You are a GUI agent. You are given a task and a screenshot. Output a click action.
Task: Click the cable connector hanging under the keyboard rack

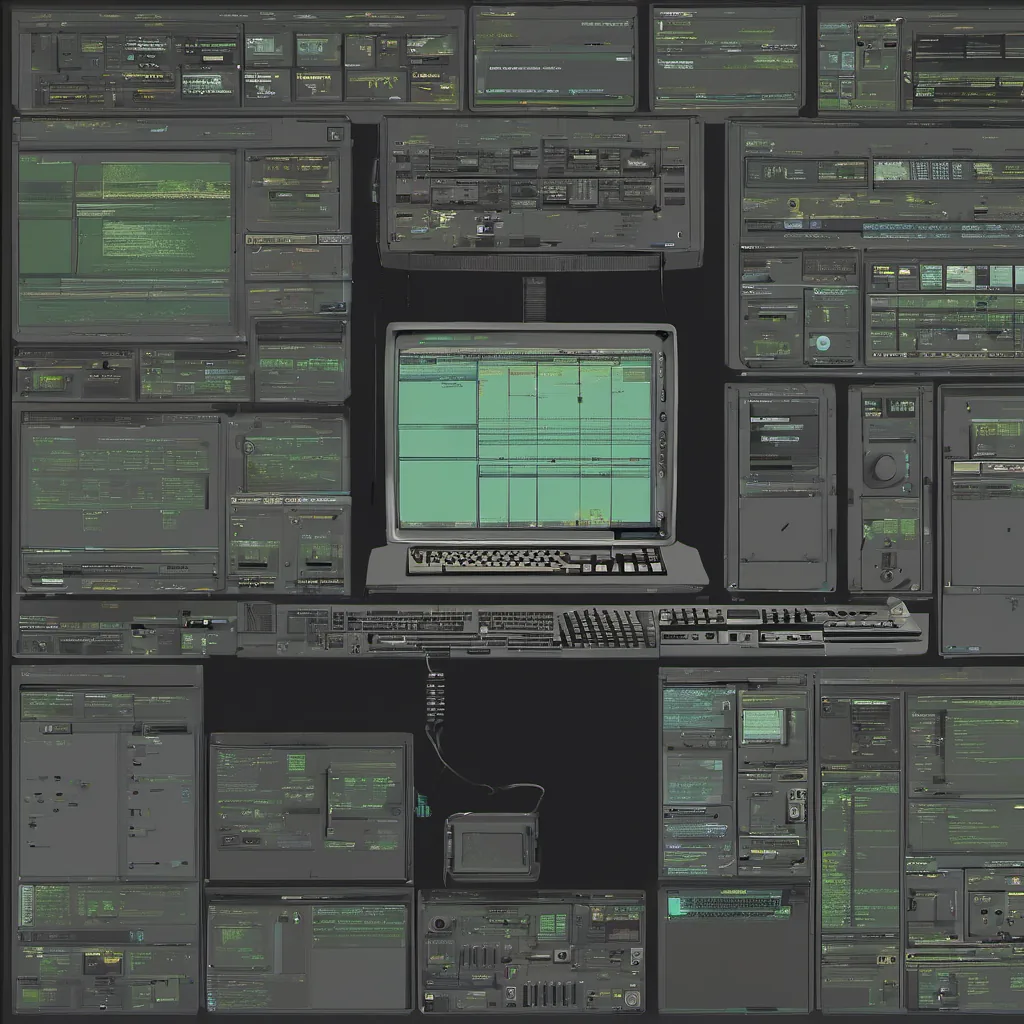pos(435,695)
